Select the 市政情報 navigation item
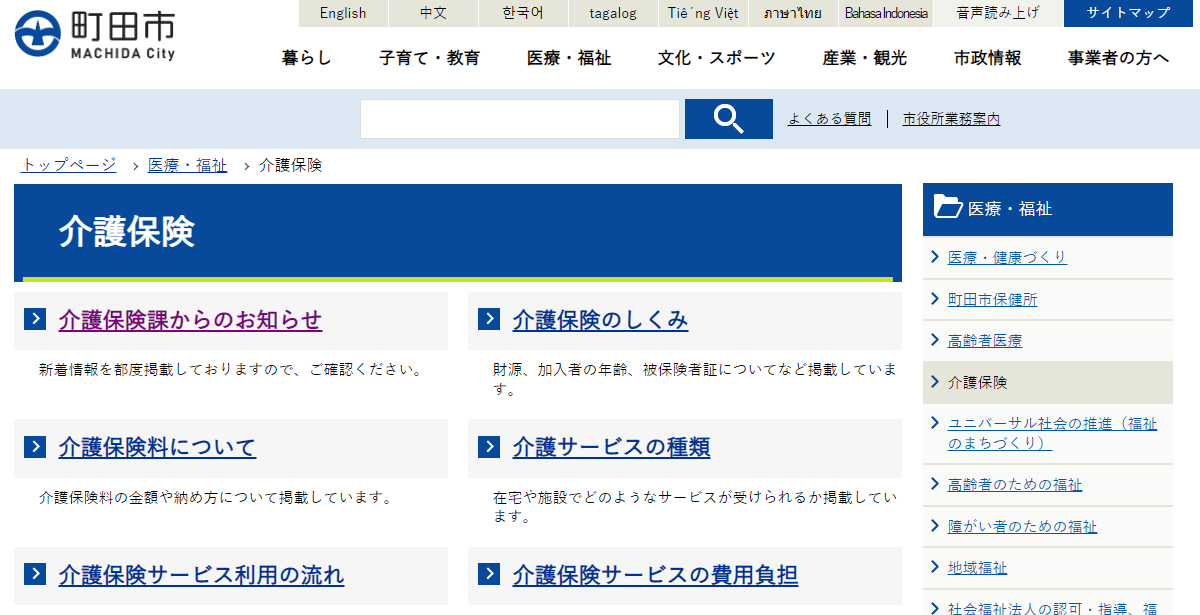Image resolution: width=1200 pixels, height=615 pixels. point(987,58)
